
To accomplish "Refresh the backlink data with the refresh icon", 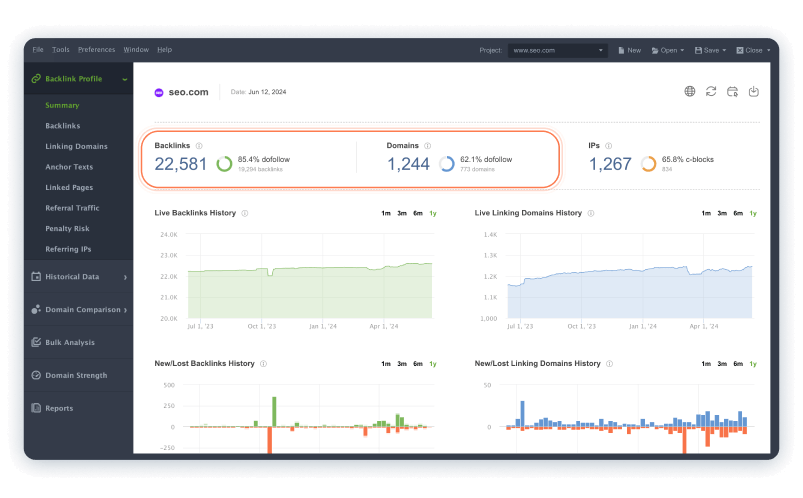I will [x=711, y=91].
